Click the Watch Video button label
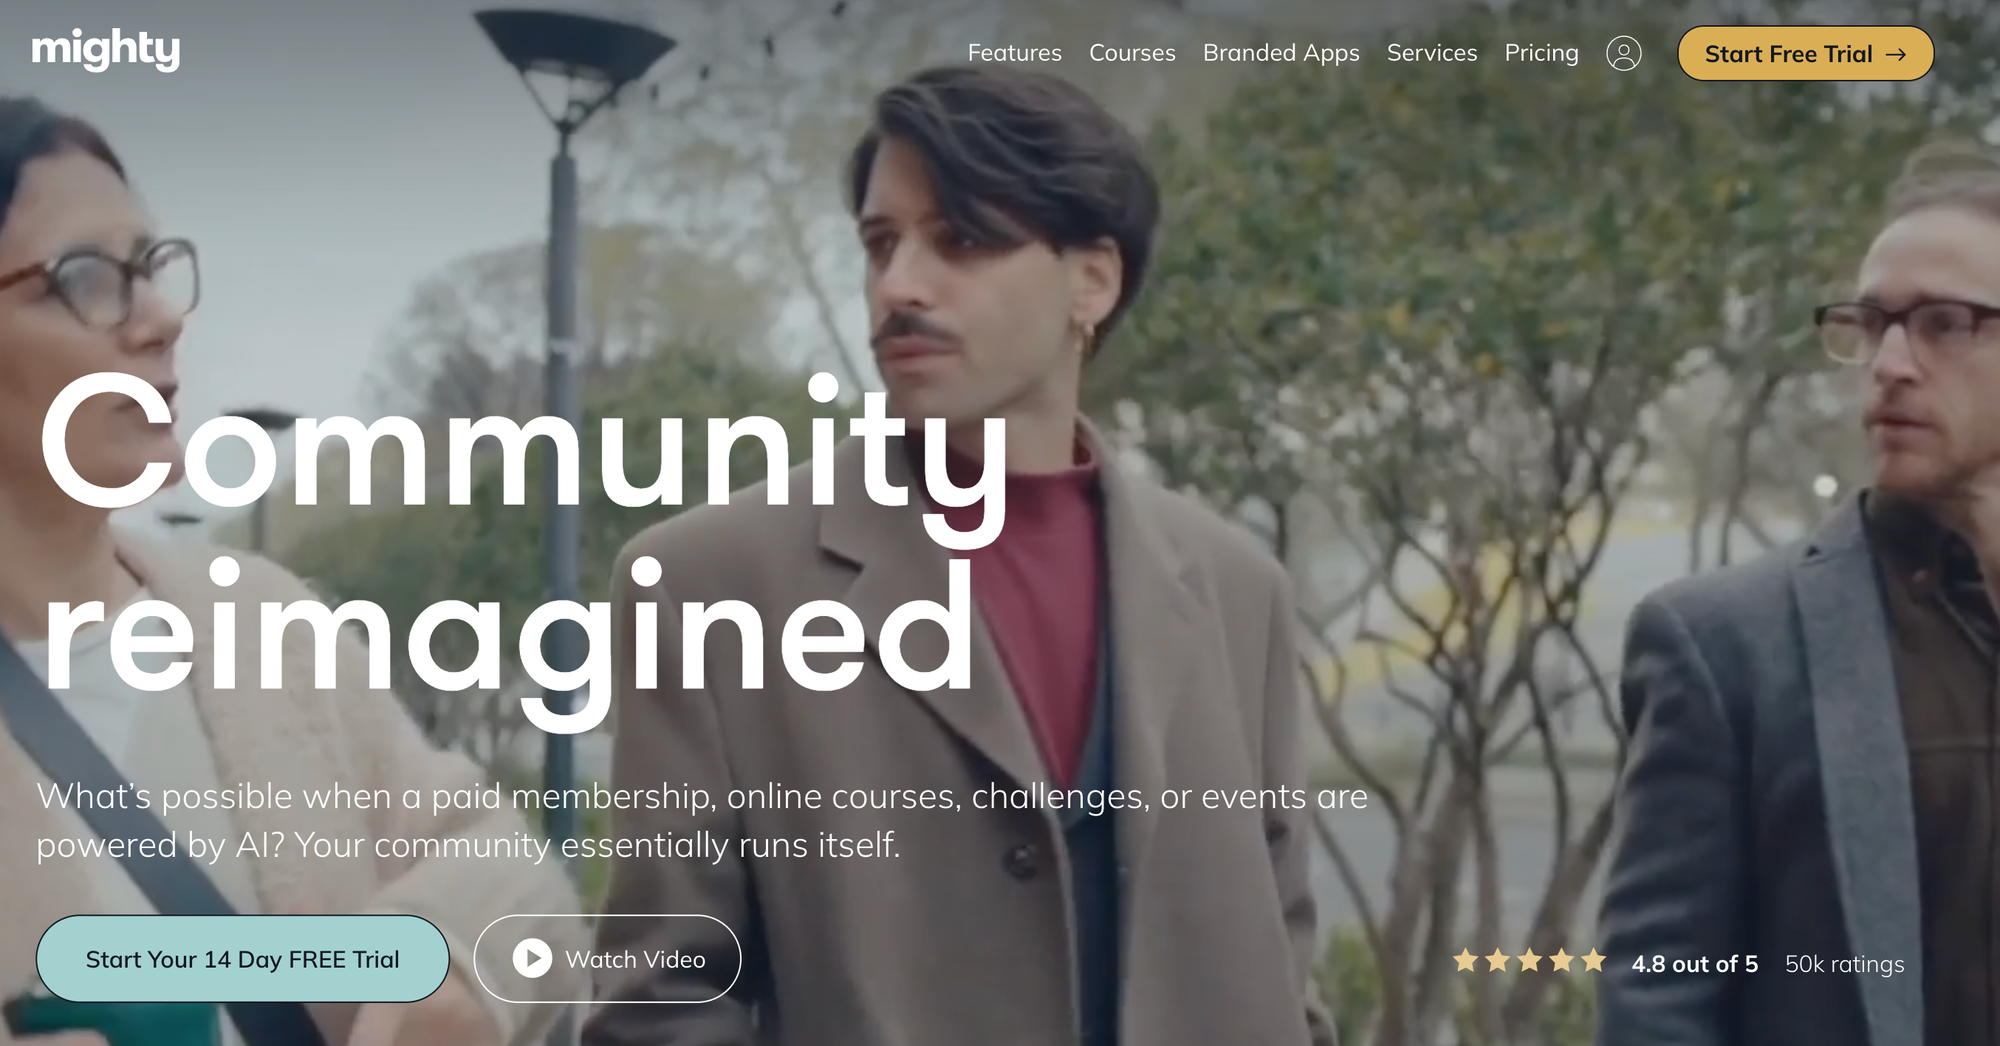Viewport: 2000px width, 1046px height. coord(635,959)
